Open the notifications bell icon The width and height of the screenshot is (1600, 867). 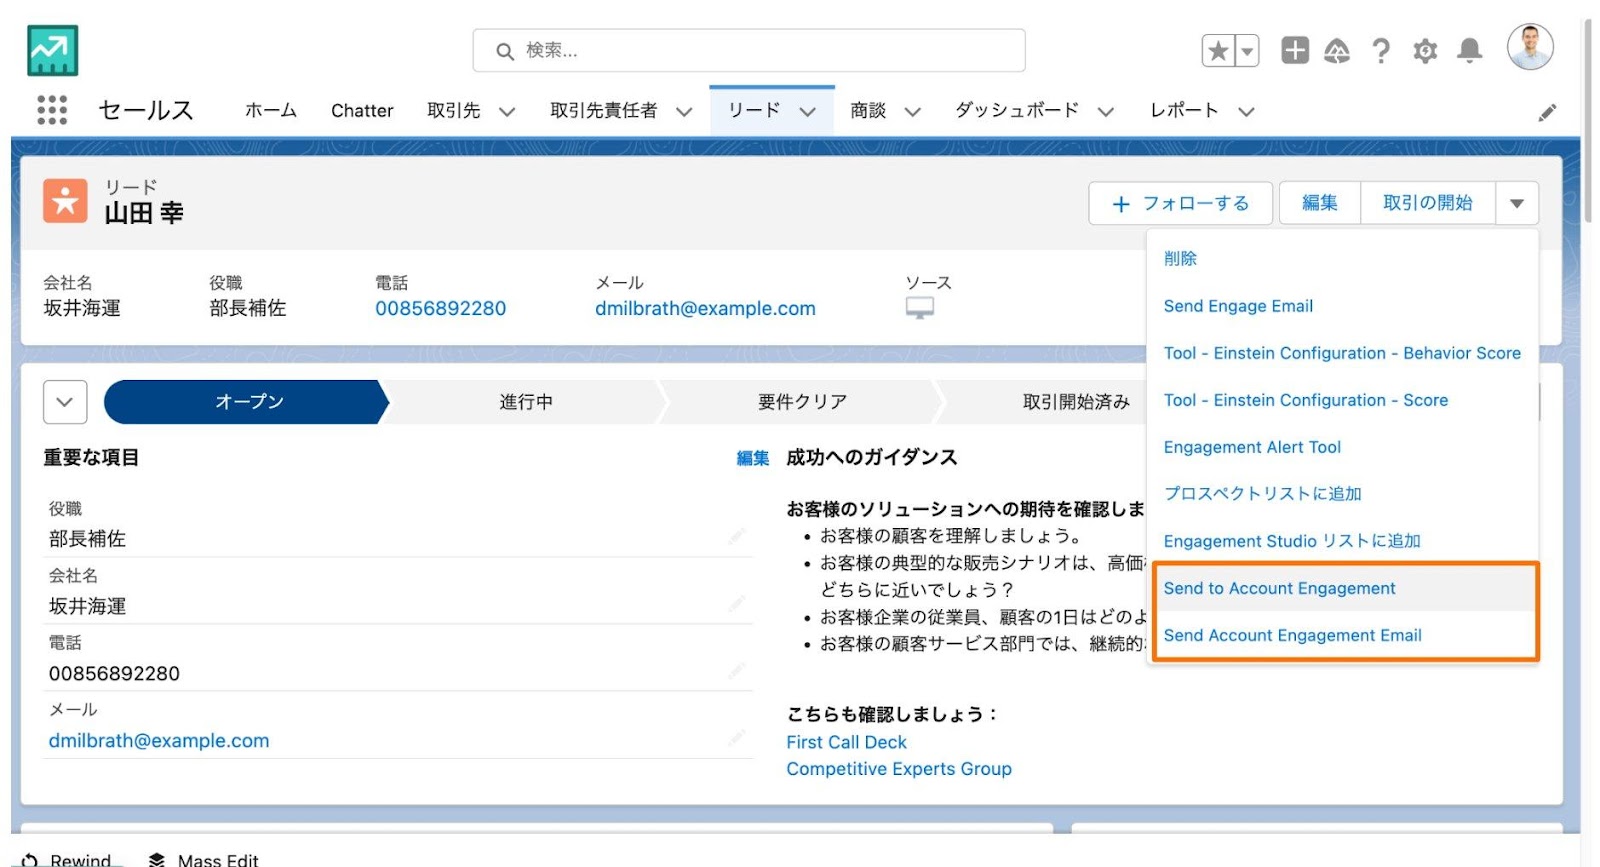[1469, 50]
